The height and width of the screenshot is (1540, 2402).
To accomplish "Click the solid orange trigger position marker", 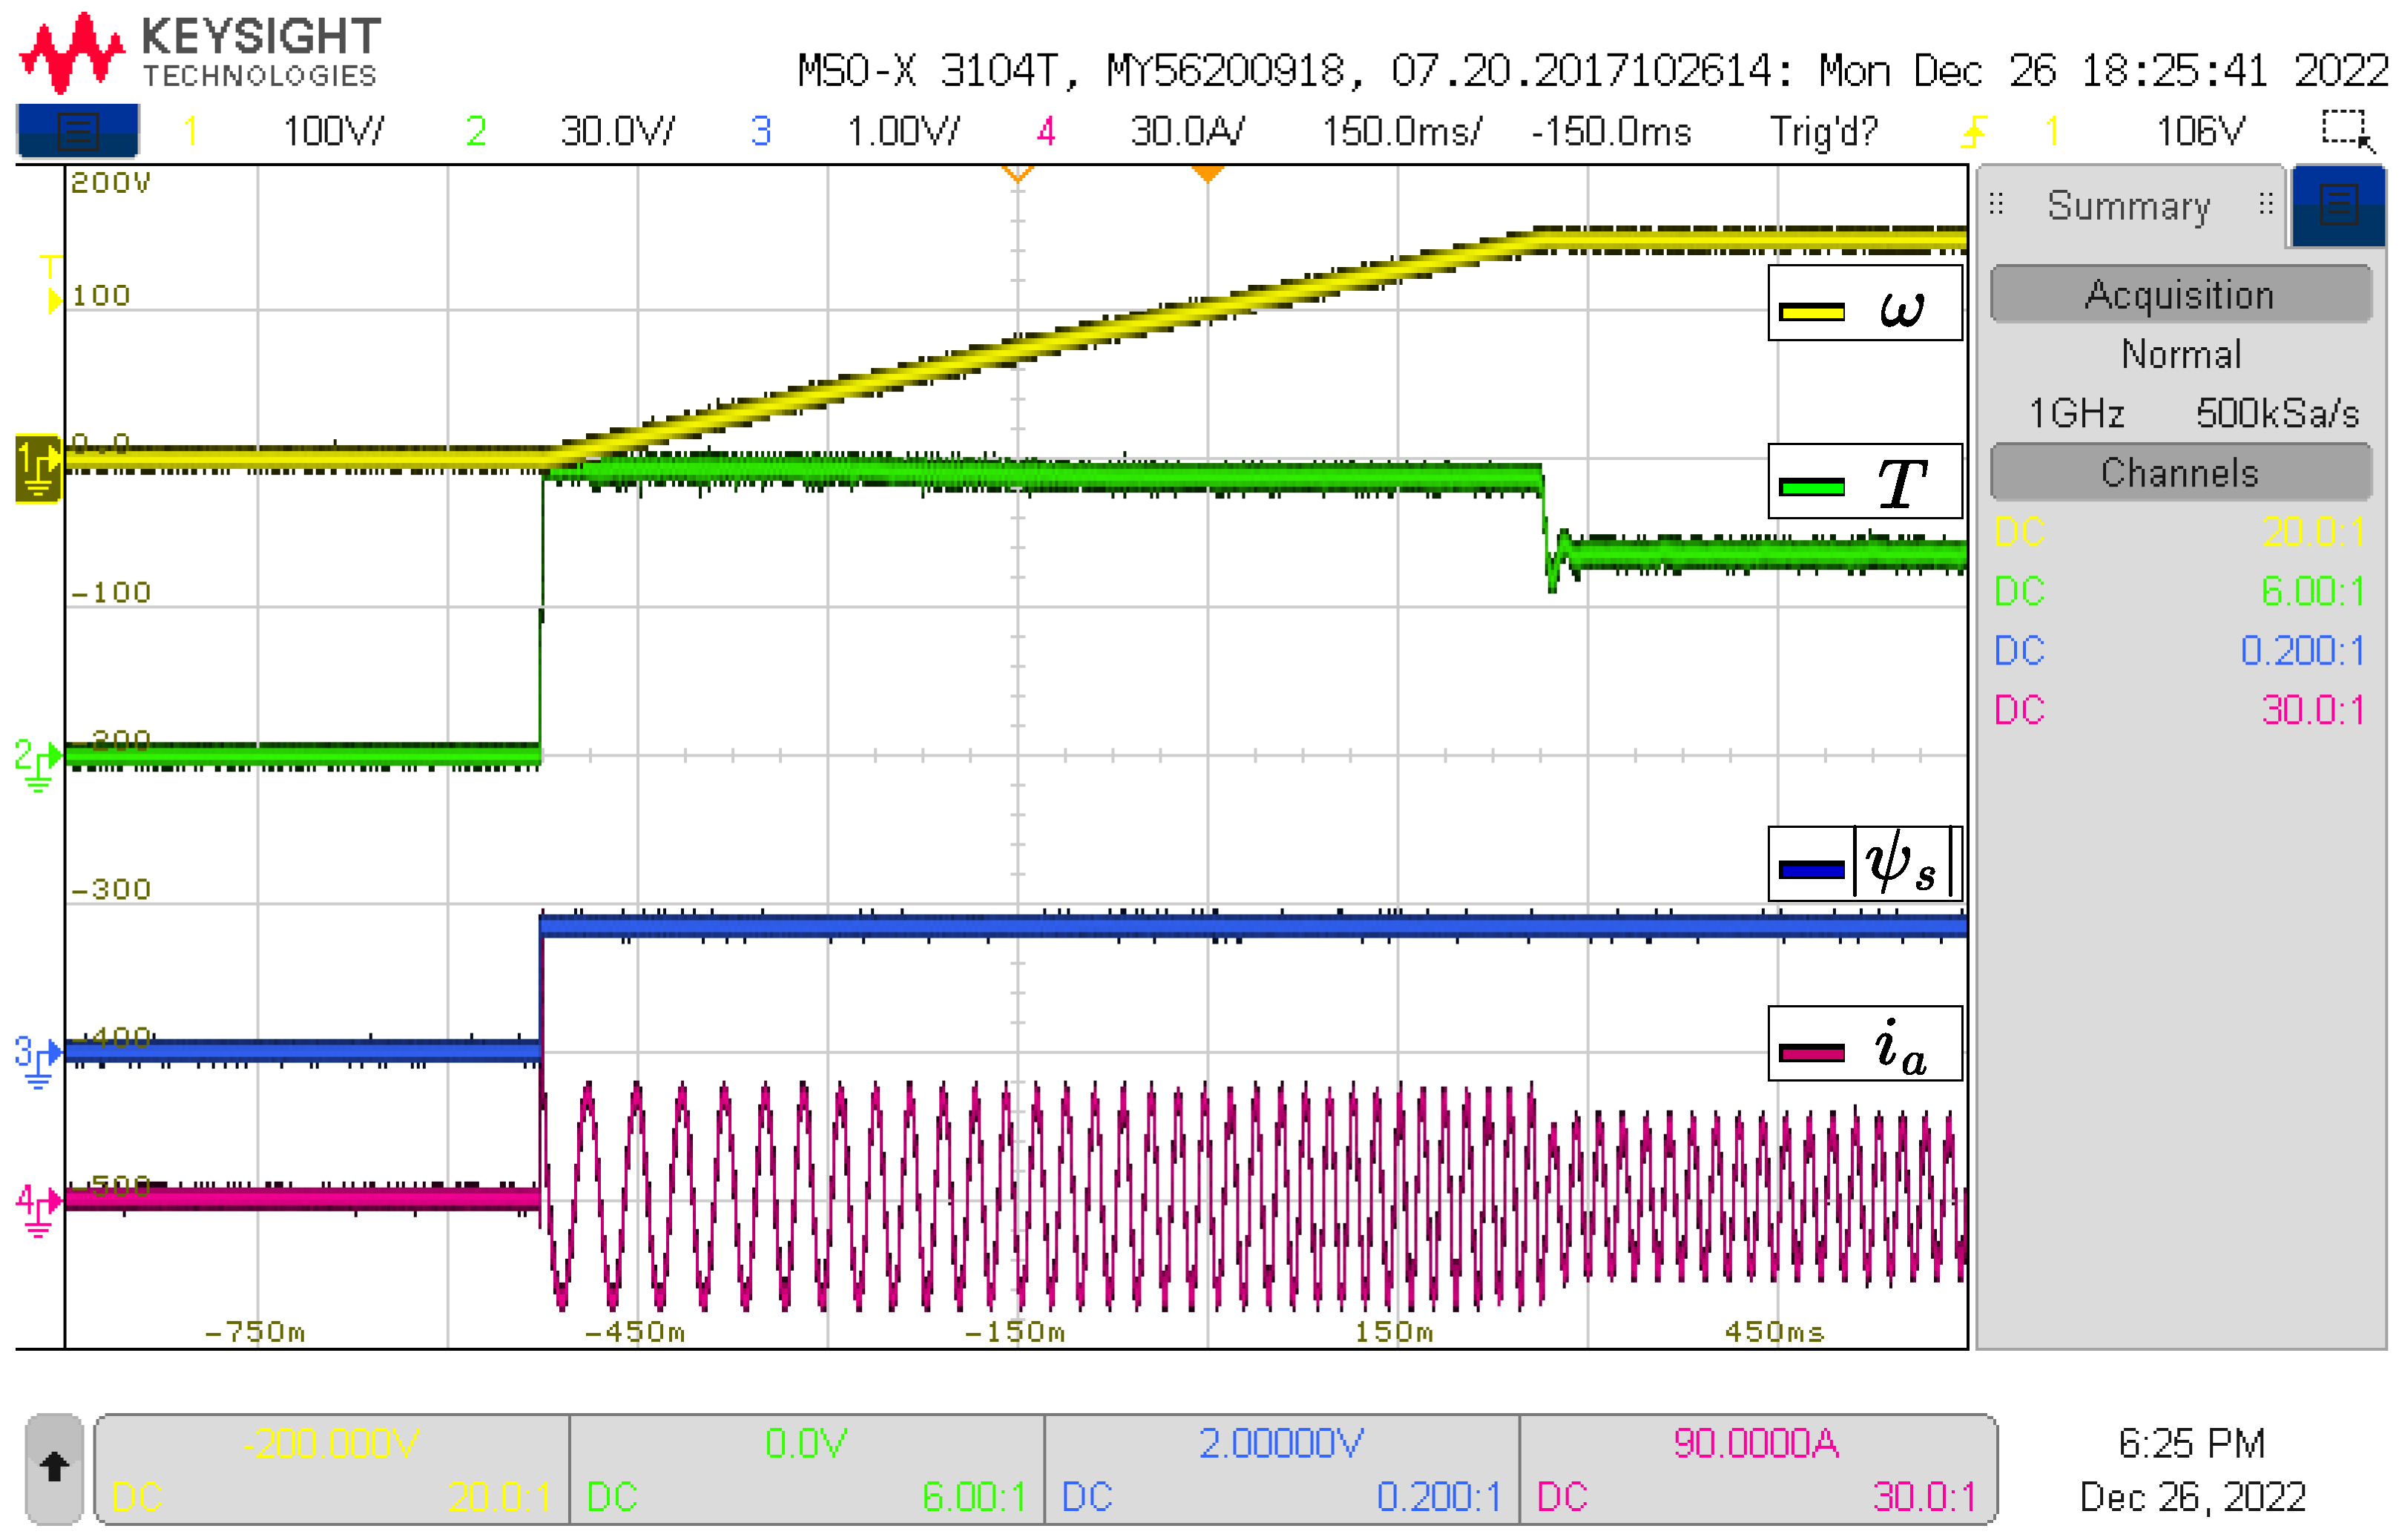I will (x=1208, y=175).
